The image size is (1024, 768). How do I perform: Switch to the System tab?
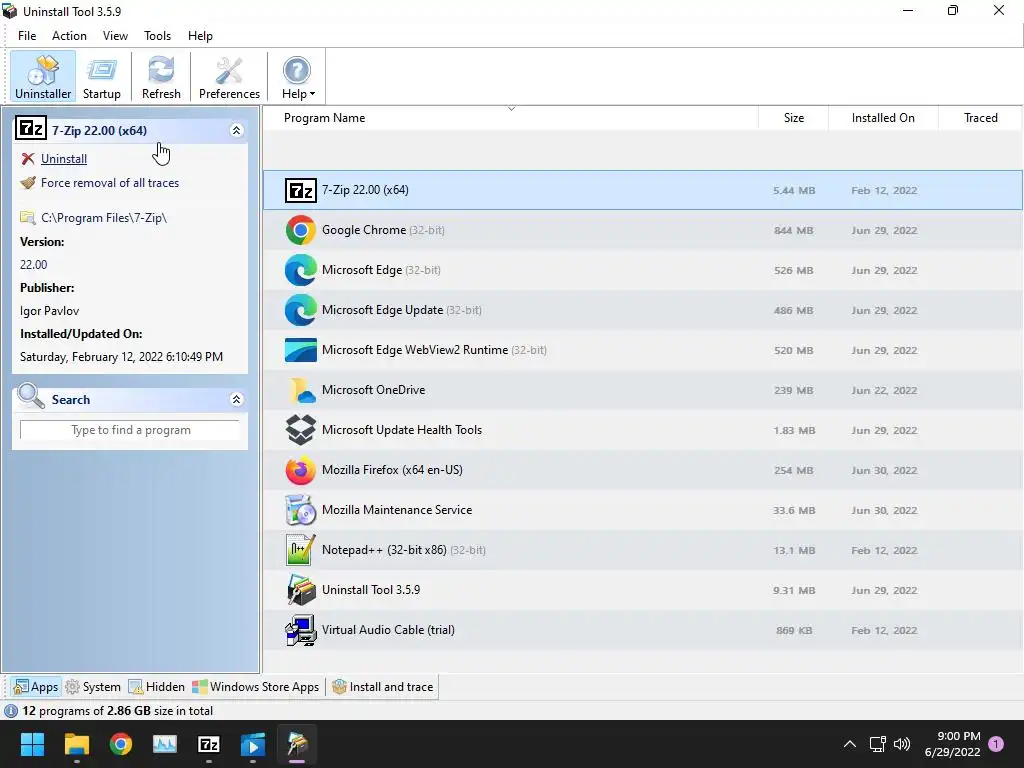pos(93,687)
